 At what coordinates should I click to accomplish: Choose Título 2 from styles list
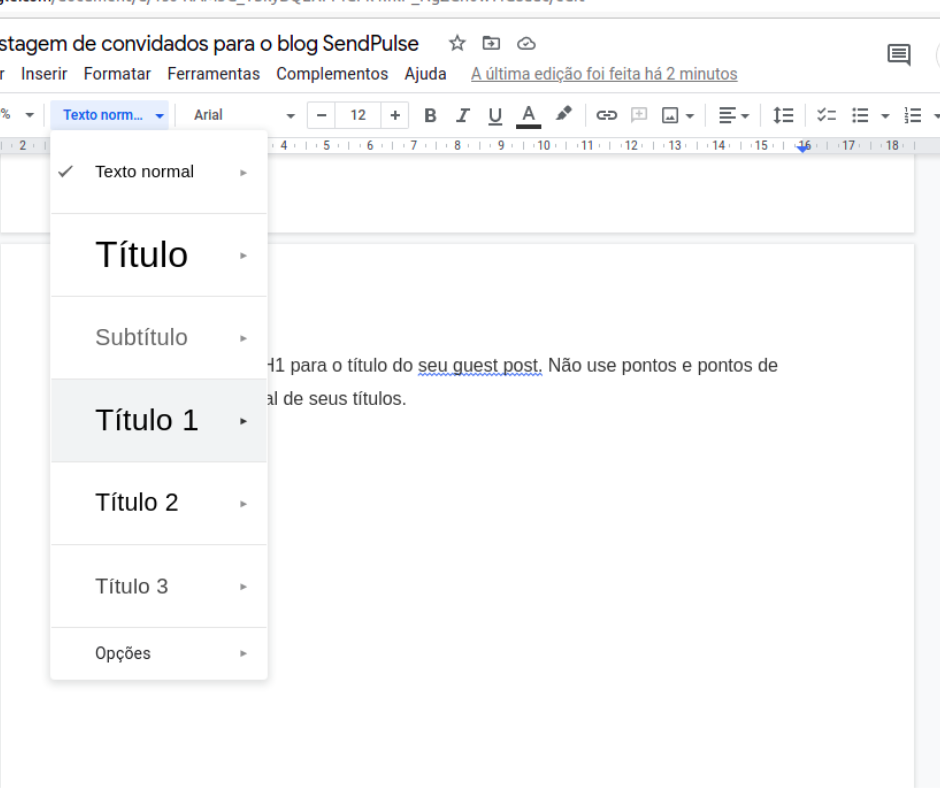click(137, 502)
